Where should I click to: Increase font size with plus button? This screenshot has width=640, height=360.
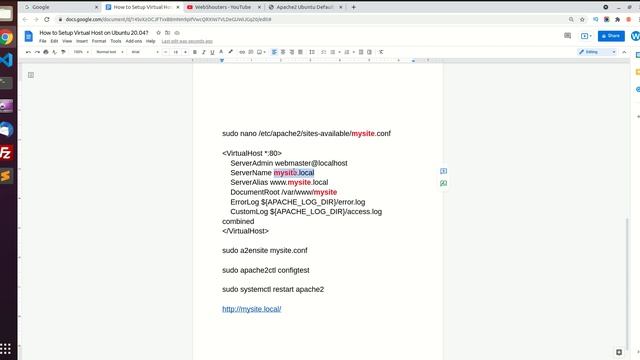185,52
